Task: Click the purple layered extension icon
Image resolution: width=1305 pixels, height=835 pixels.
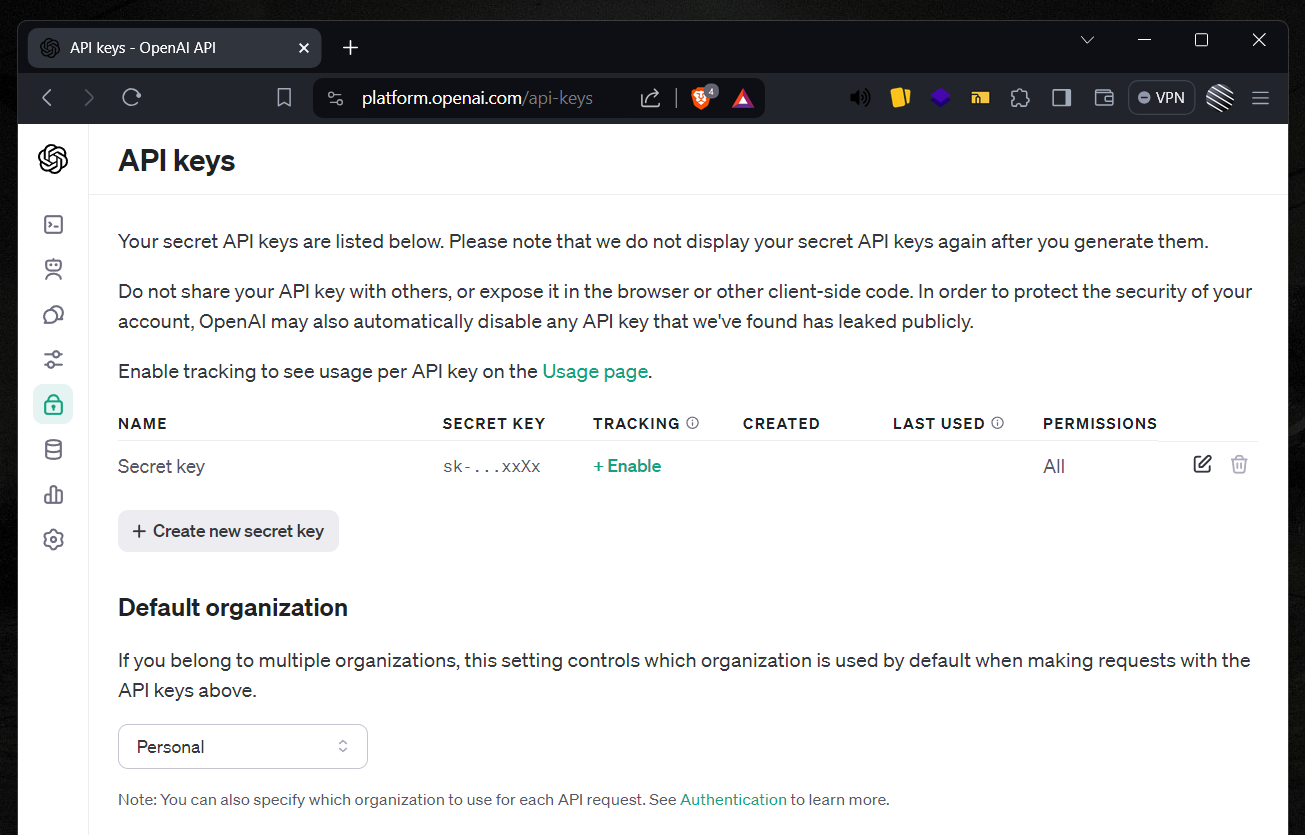Action: [940, 97]
